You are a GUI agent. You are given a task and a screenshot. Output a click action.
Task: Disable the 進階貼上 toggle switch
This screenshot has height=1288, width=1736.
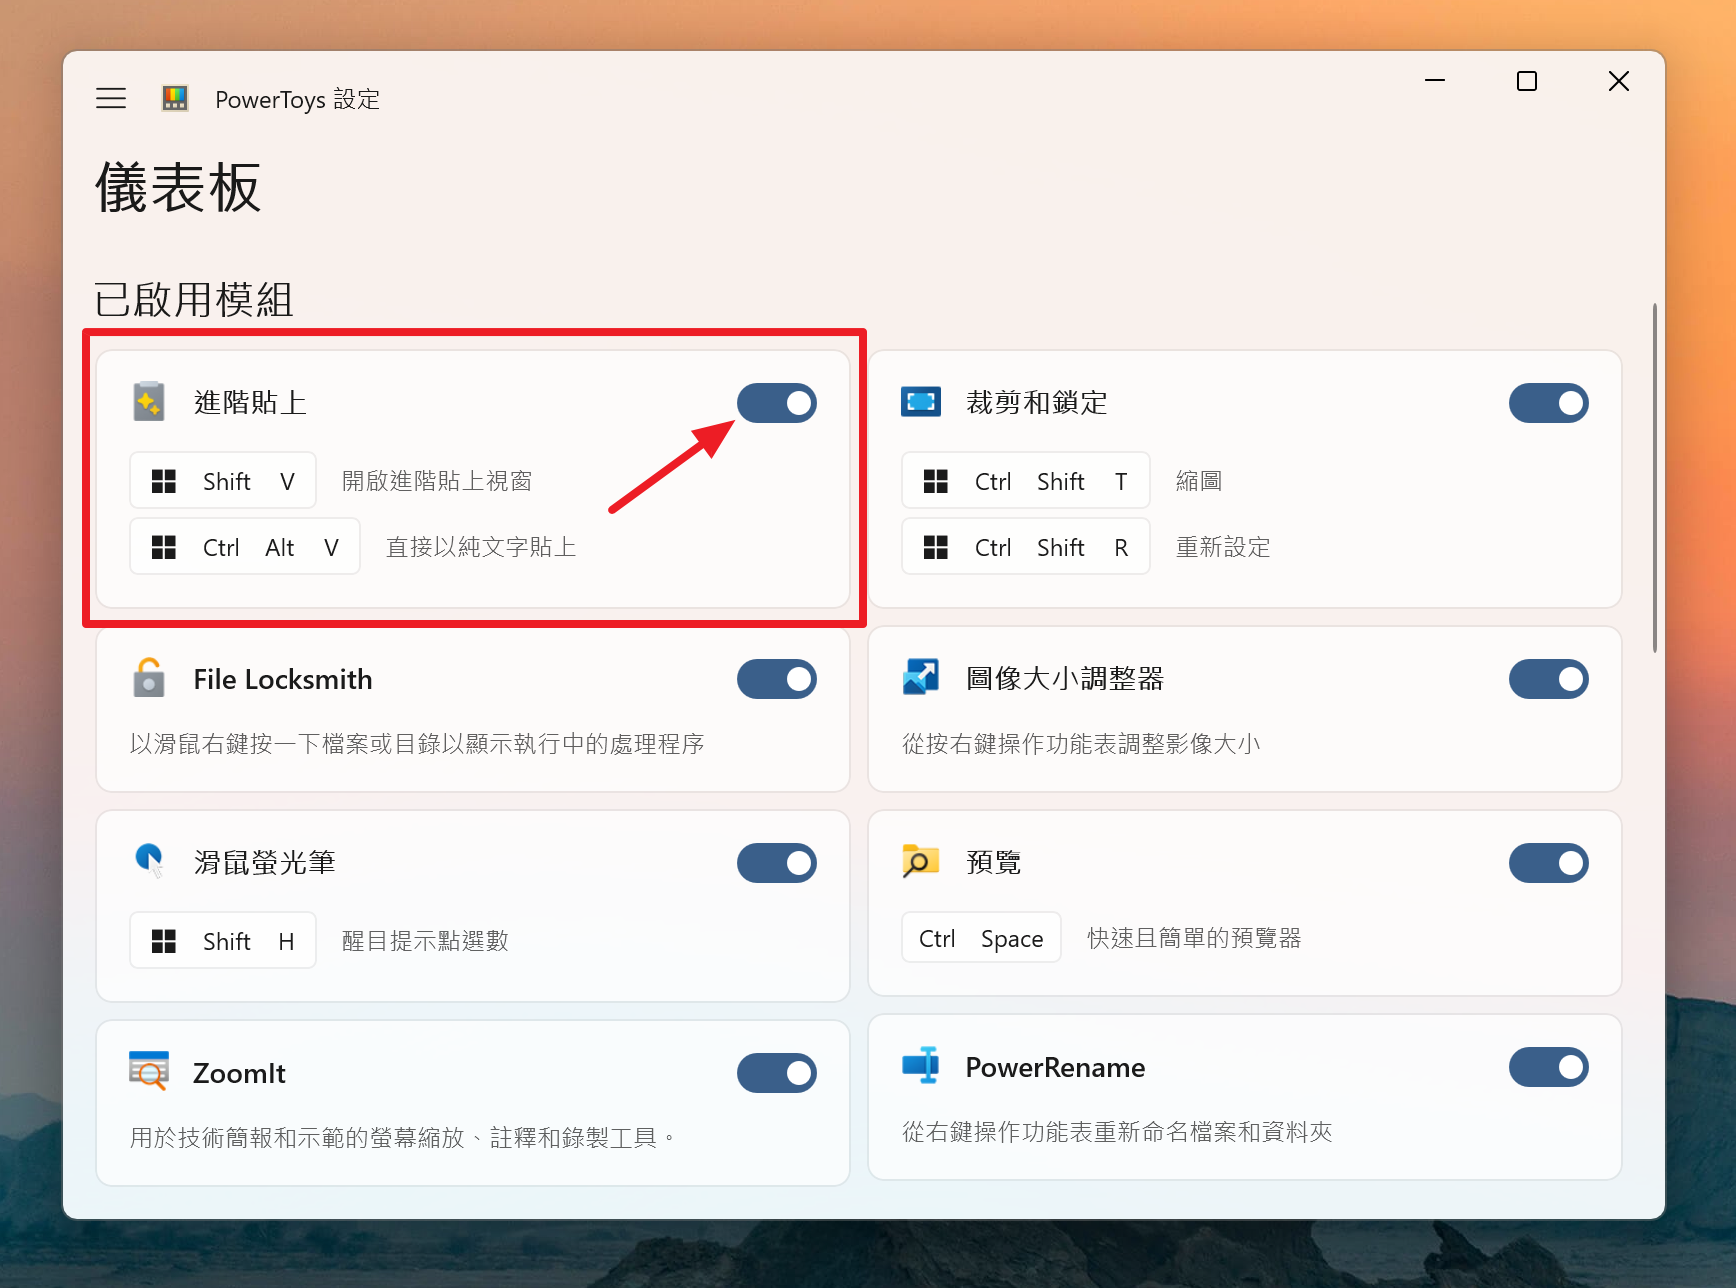(777, 403)
